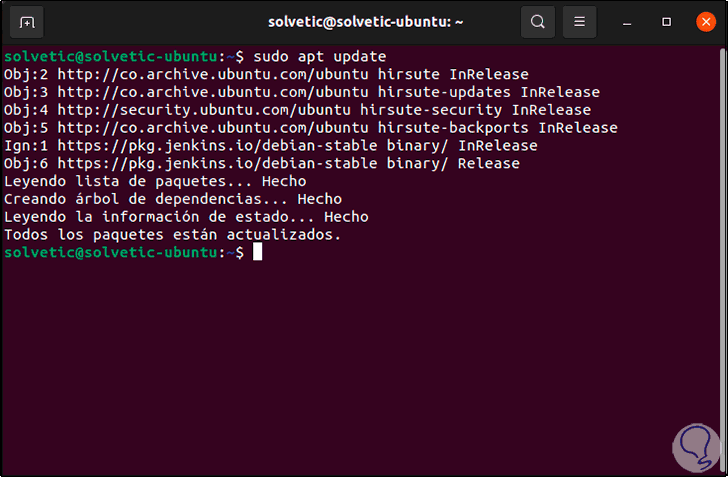Open the hamburger menu
This screenshot has width=728, height=477.
579,22
